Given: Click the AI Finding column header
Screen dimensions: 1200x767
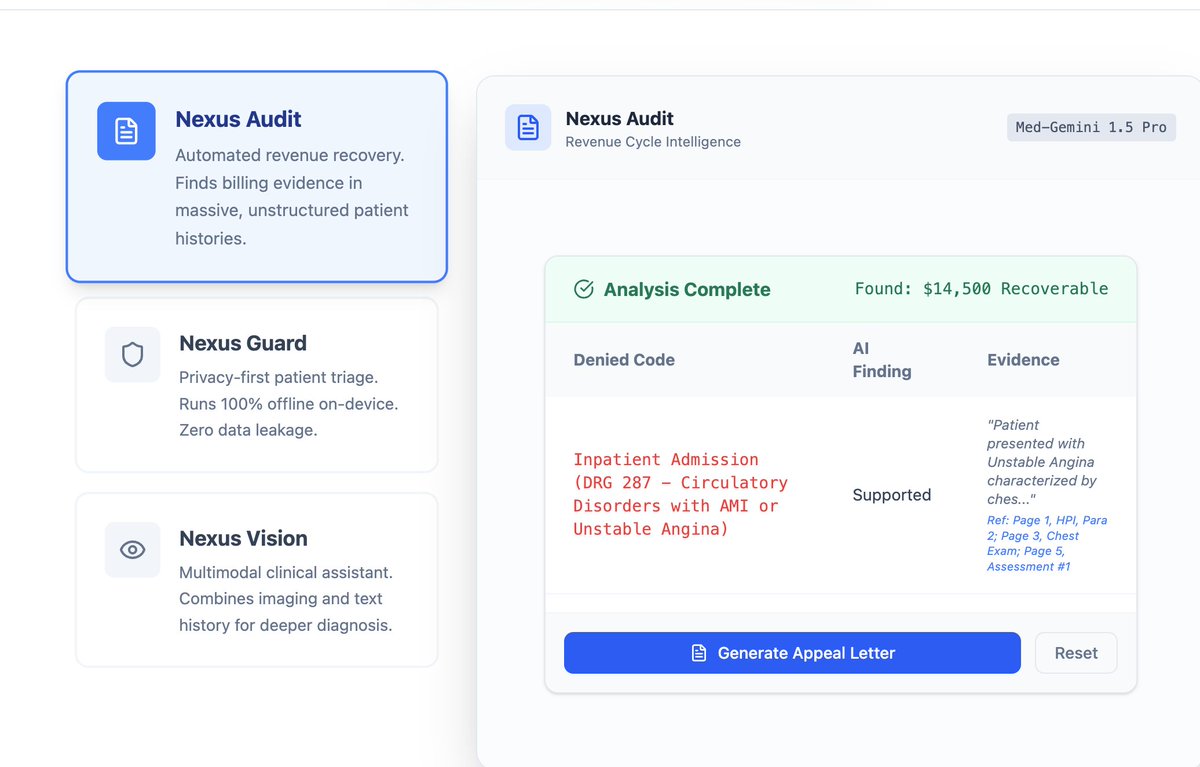Looking at the screenshot, I should click(x=881, y=360).
